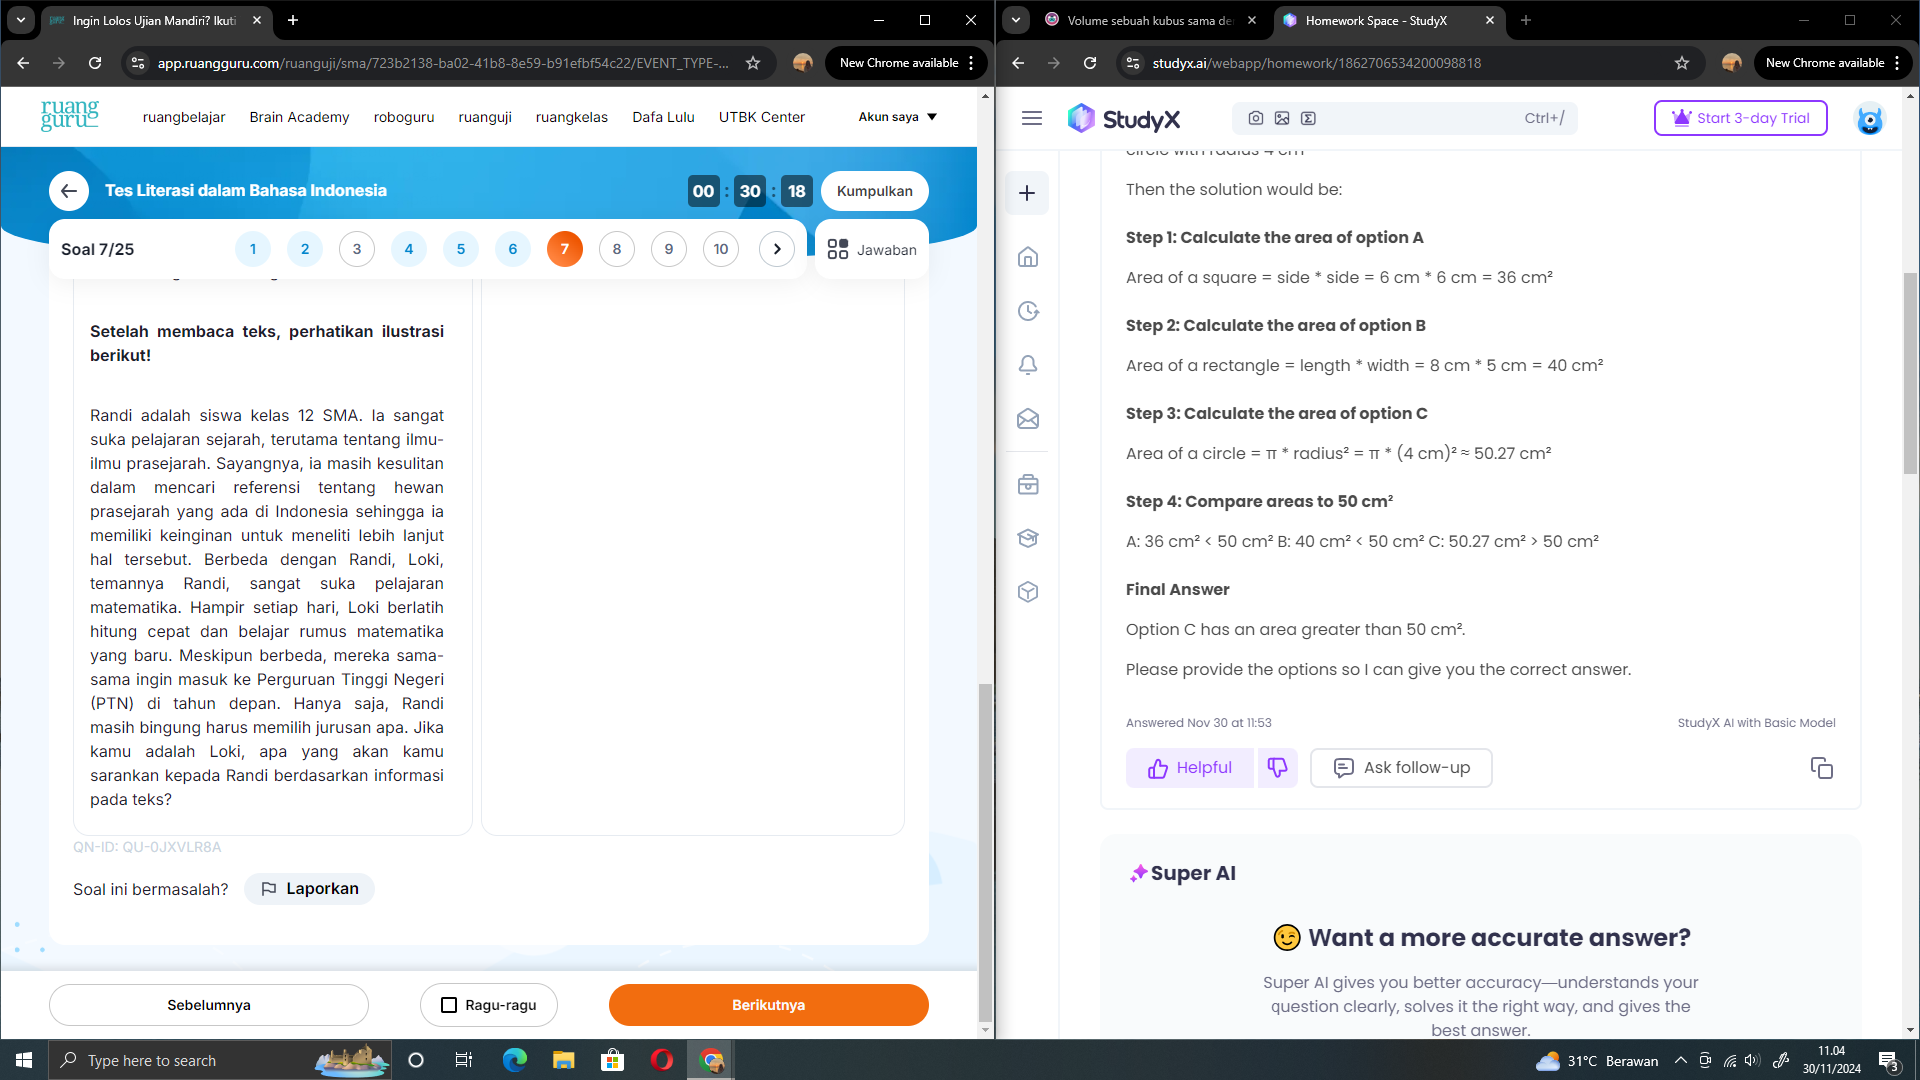Image resolution: width=1920 pixels, height=1080 pixels.
Task: Toggle the Ragu-ragu checkbox on question 7
Action: coord(448,1005)
